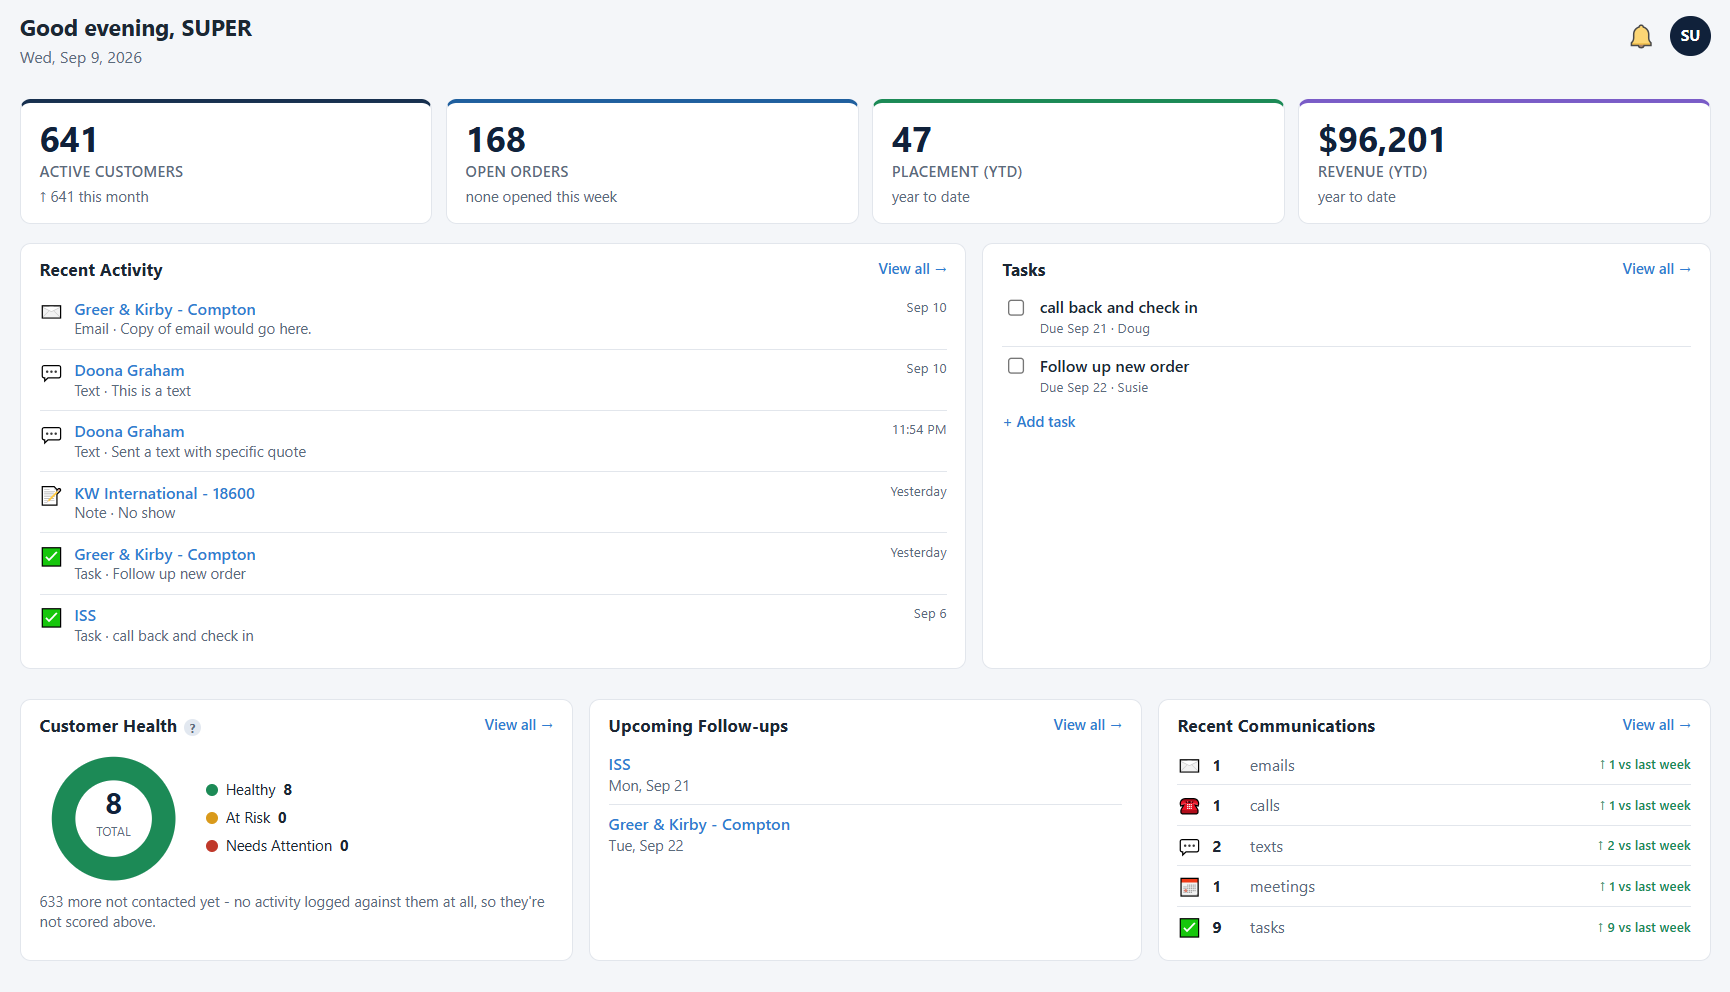Click 'Follow up new order' task title in Tasks
The height and width of the screenshot is (992, 1730).
click(1114, 367)
